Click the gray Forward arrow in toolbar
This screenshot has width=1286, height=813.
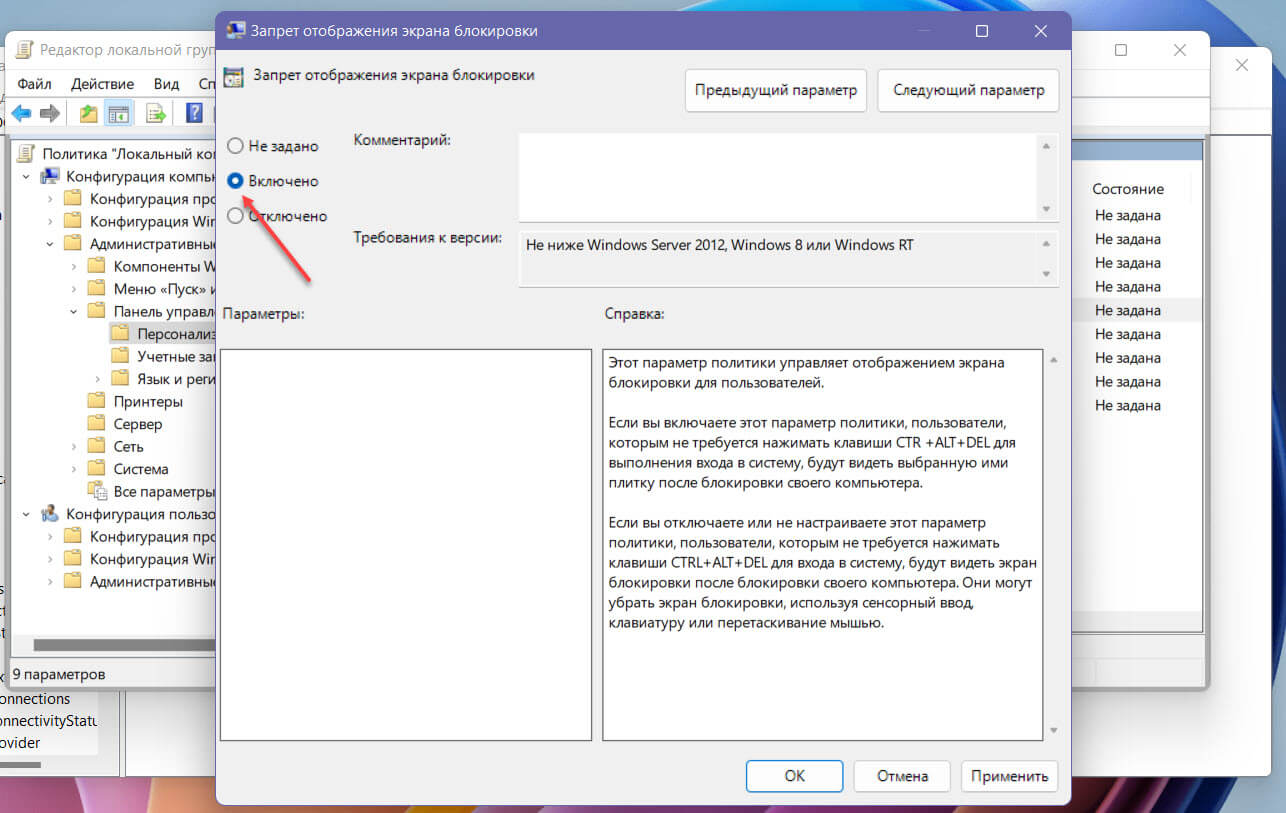50,114
